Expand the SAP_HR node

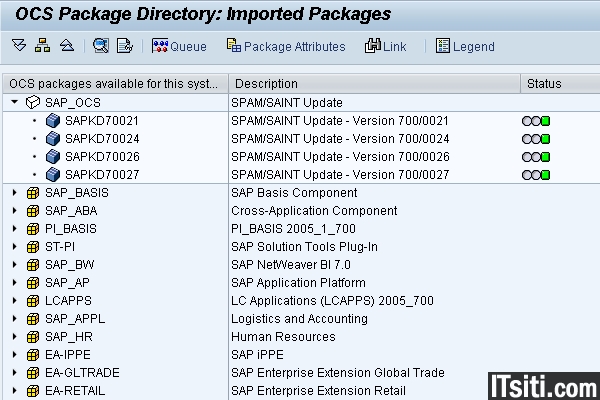(x=14, y=337)
